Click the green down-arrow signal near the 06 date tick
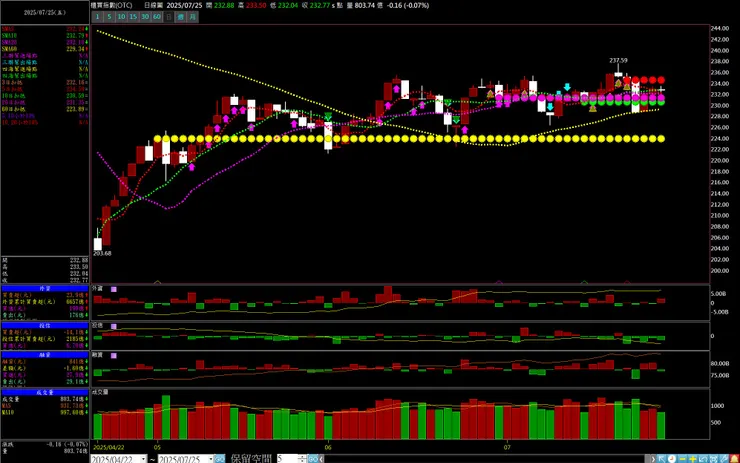The width and height of the screenshot is (740, 463). [x=328, y=117]
